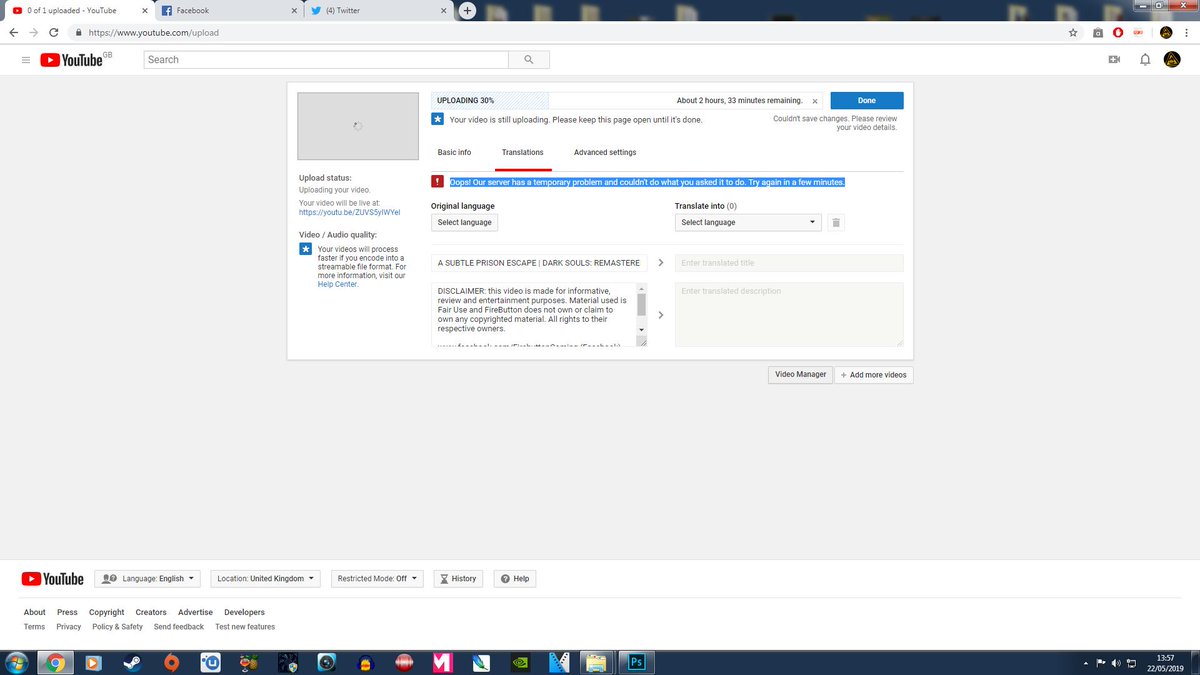Open the Test new features link

coord(245,627)
